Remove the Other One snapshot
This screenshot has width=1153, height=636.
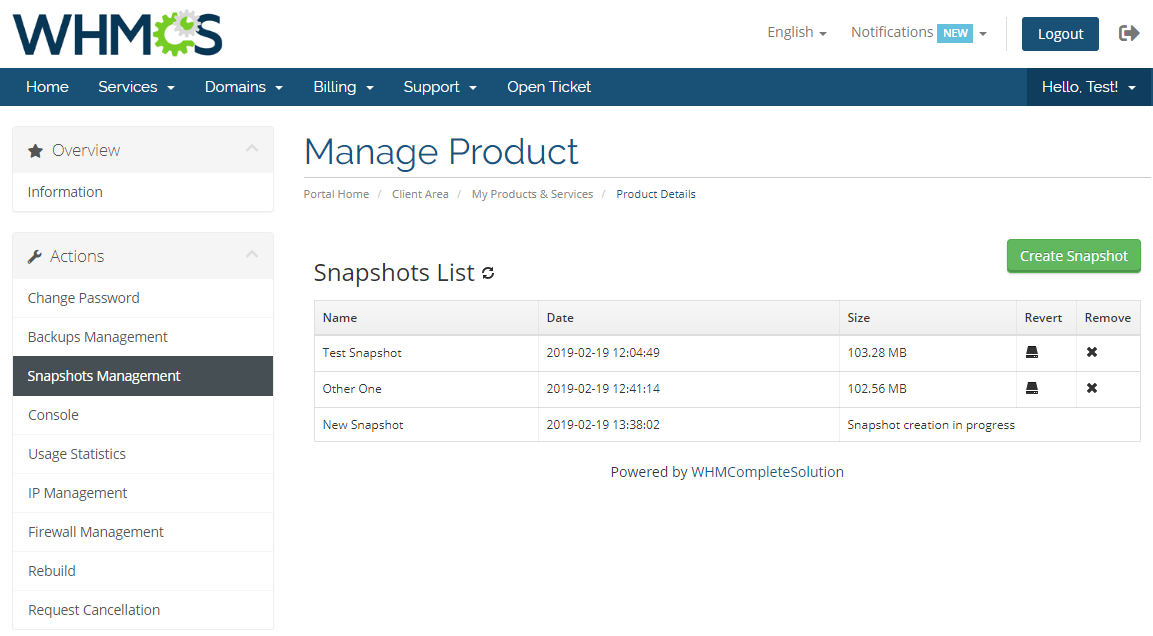coord(1092,388)
